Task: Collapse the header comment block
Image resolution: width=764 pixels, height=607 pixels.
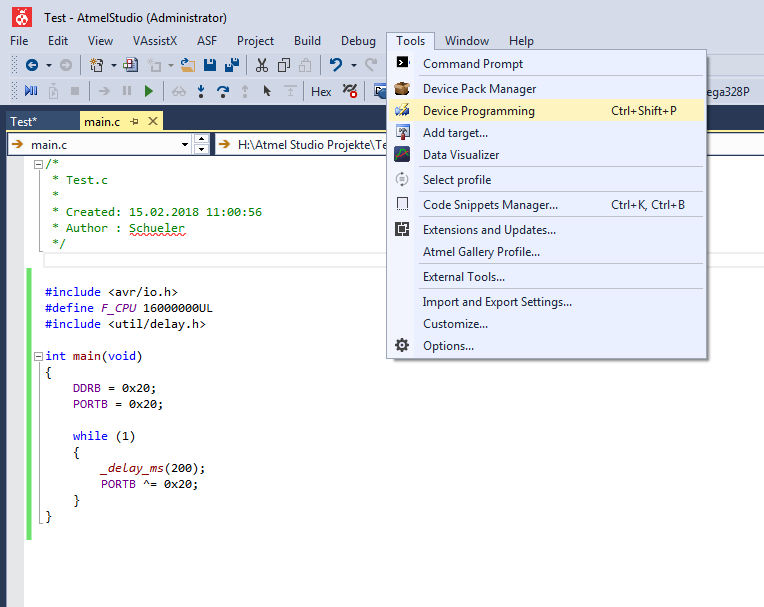Action: click(37, 164)
